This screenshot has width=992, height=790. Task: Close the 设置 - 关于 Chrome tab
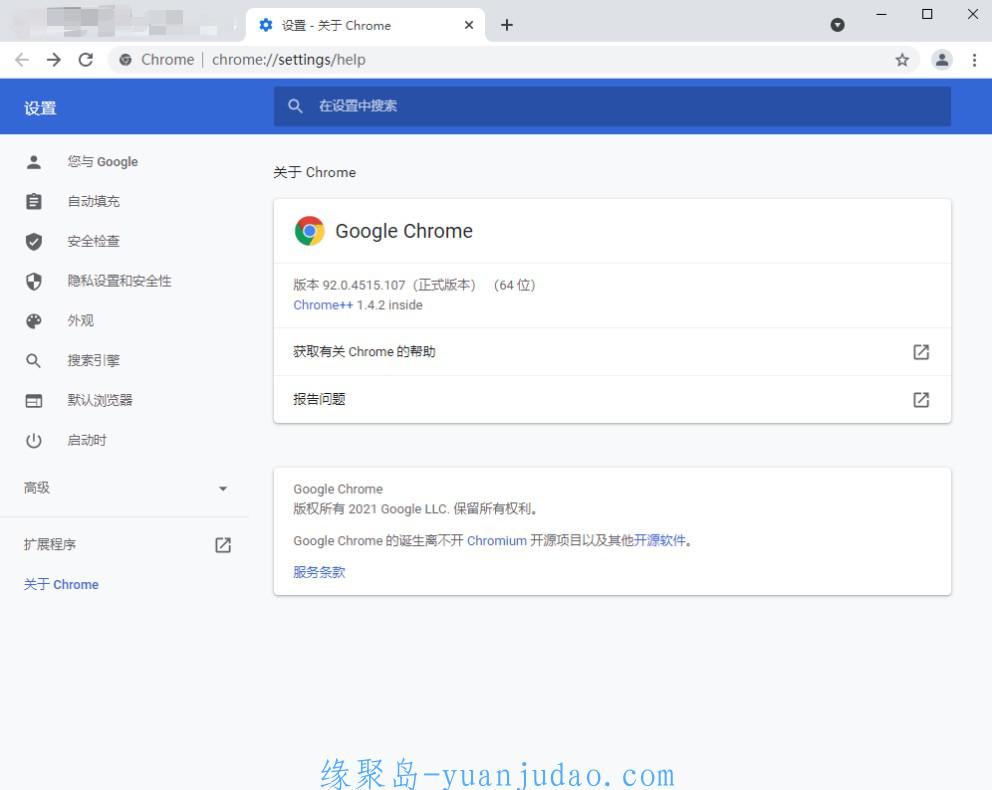[469, 25]
